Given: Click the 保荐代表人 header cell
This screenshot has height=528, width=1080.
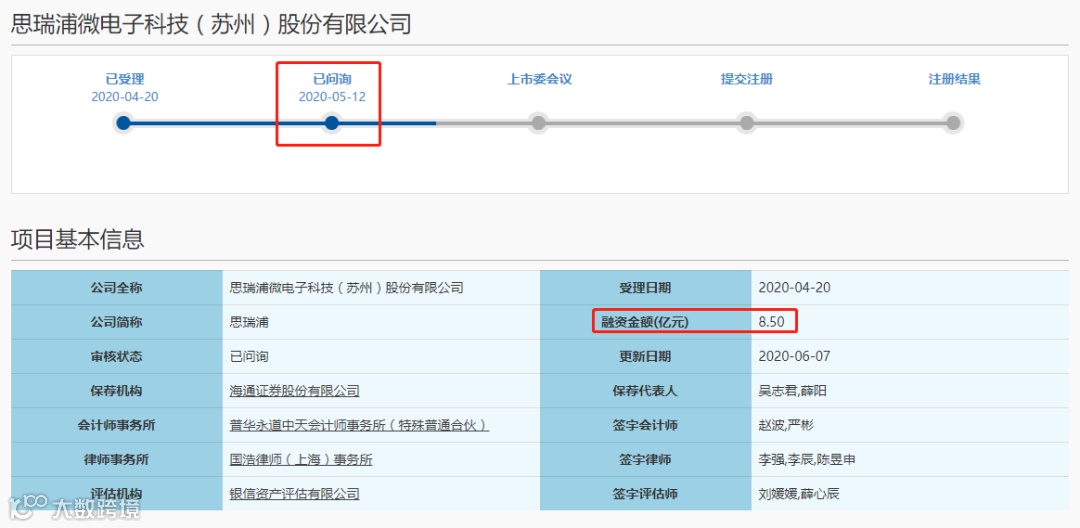Looking at the screenshot, I should [645, 391].
